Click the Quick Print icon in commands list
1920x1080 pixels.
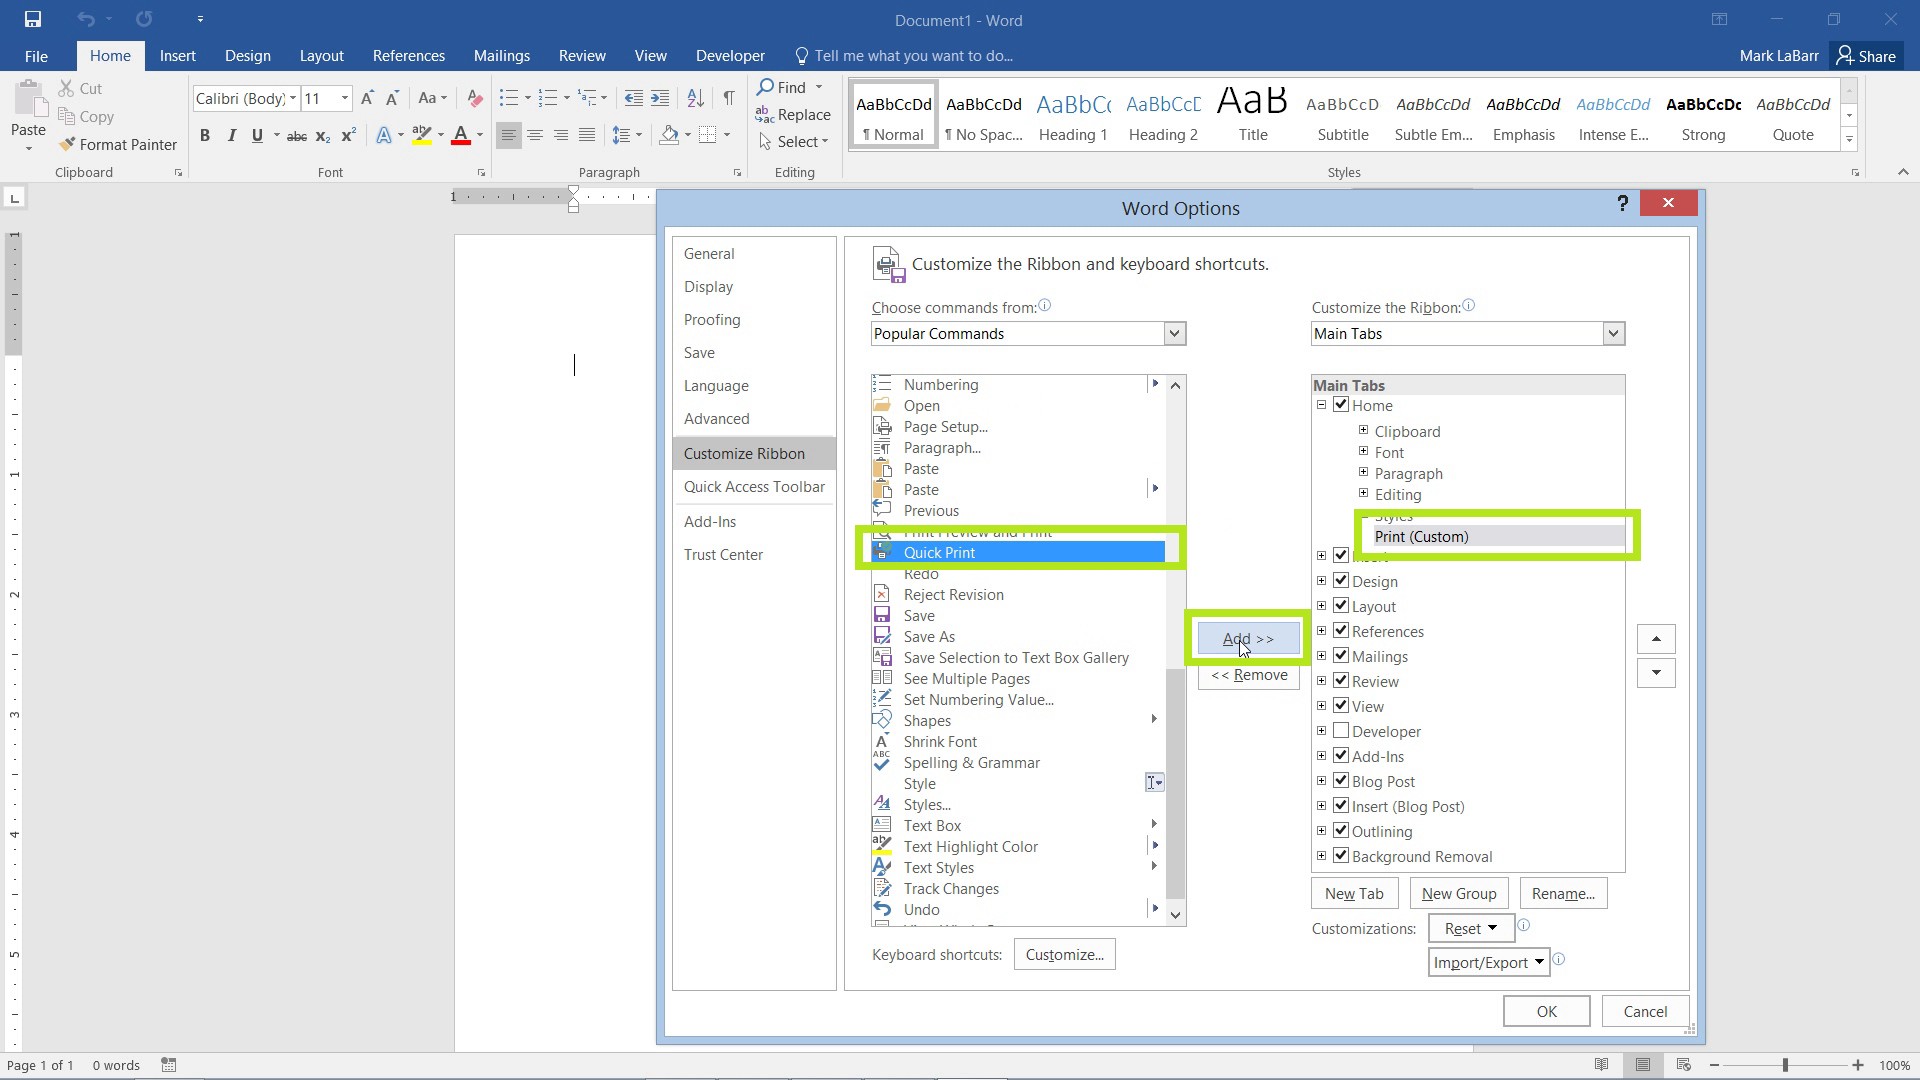point(884,551)
